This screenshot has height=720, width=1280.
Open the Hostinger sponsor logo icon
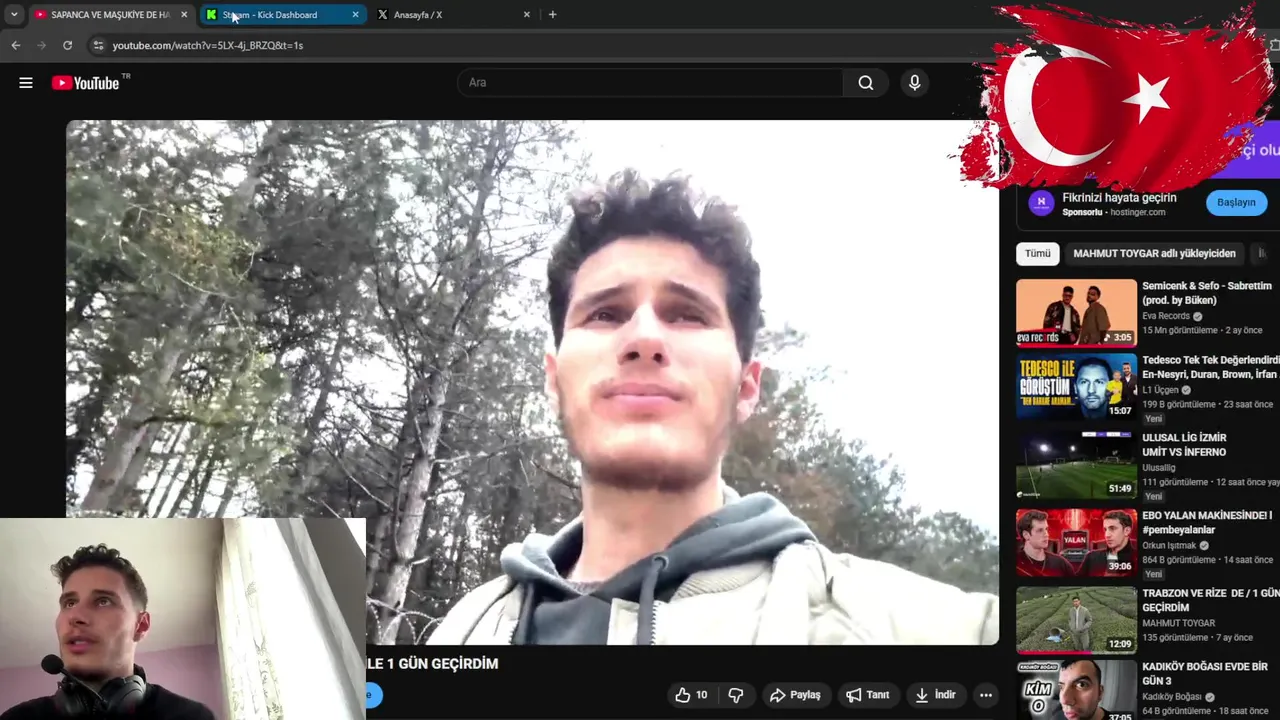(x=1041, y=203)
